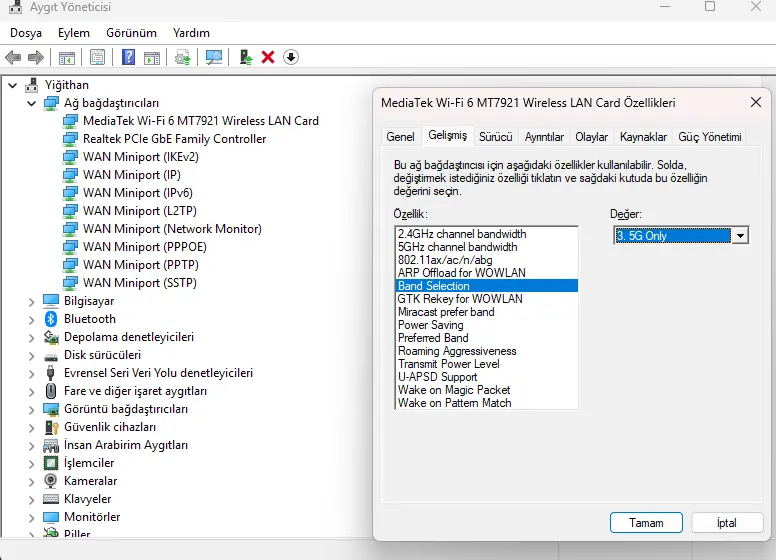The height and width of the screenshot is (560, 776).
Task: Go back with the left arrow toolbar icon
Action: coord(13,57)
